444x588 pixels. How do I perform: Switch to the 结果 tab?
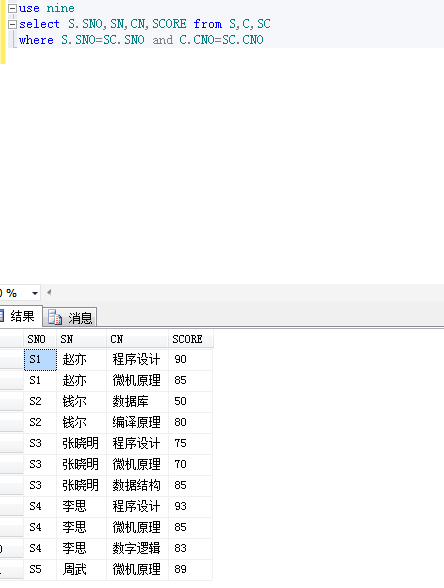tap(21, 316)
